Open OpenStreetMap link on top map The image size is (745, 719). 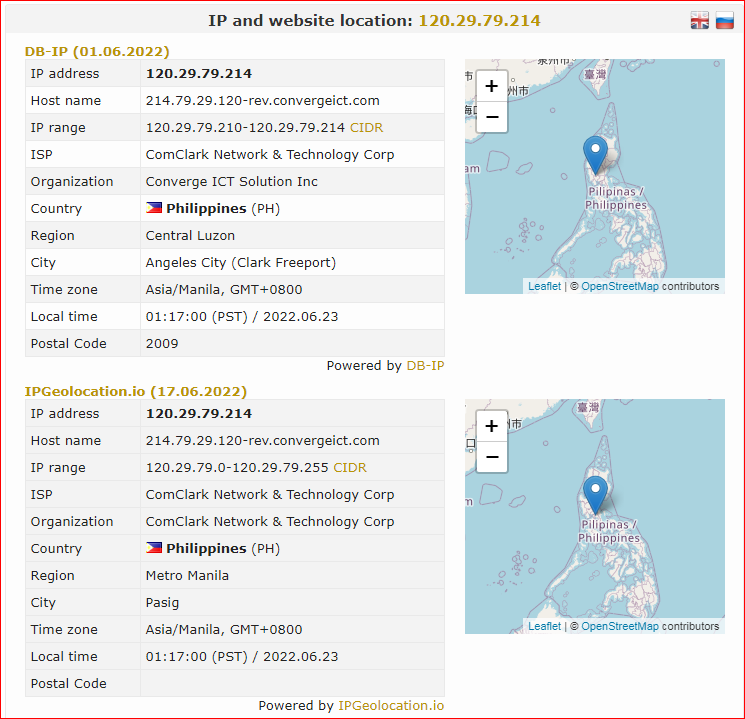coord(620,286)
